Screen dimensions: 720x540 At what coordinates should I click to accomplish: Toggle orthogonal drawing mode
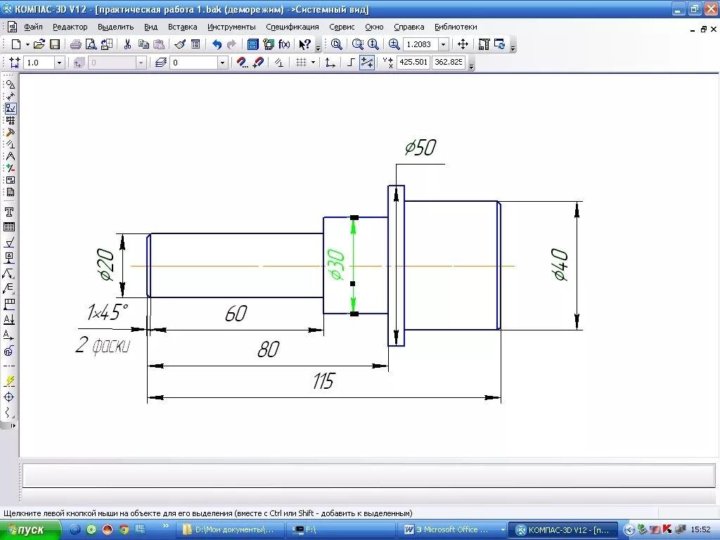pyautogui.click(x=349, y=62)
